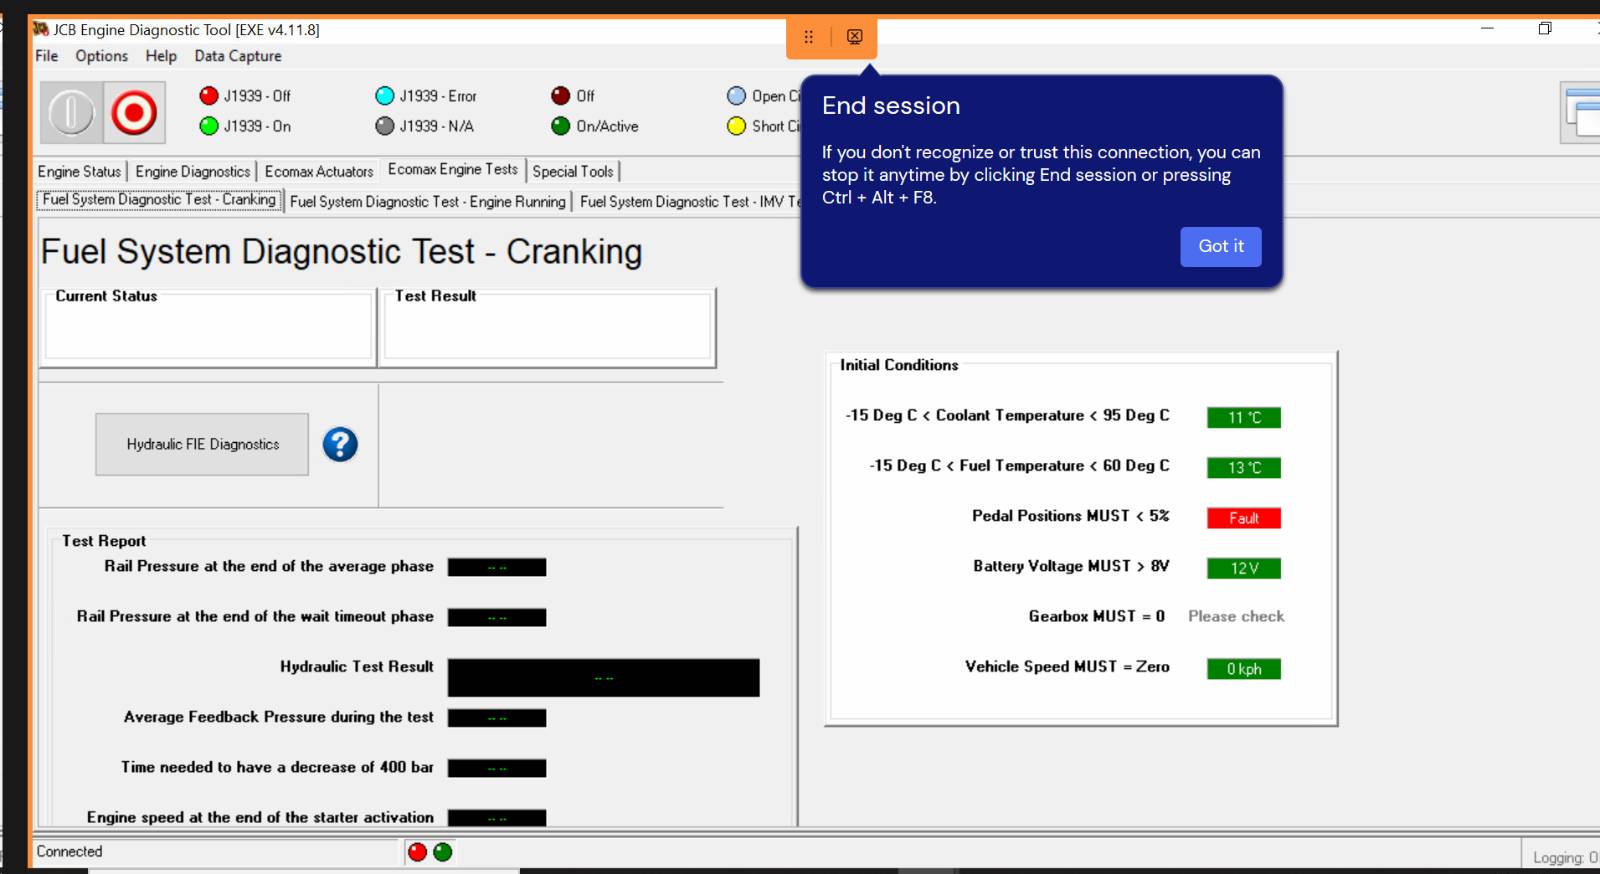The height and width of the screenshot is (874, 1600).
Task: Click the Test Report group label
Action: tap(104, 541)
